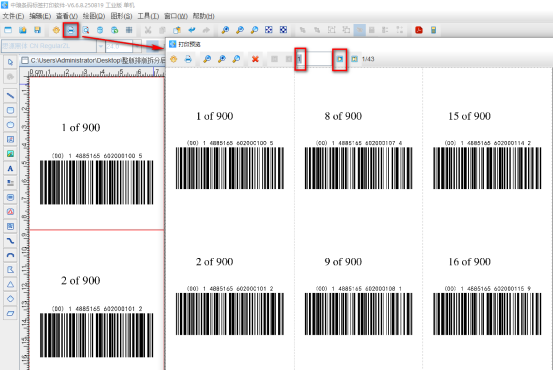Screen dimensions: 553x371
Task: Open the 窗口(W) menu
Action: [x=176, y=16]
